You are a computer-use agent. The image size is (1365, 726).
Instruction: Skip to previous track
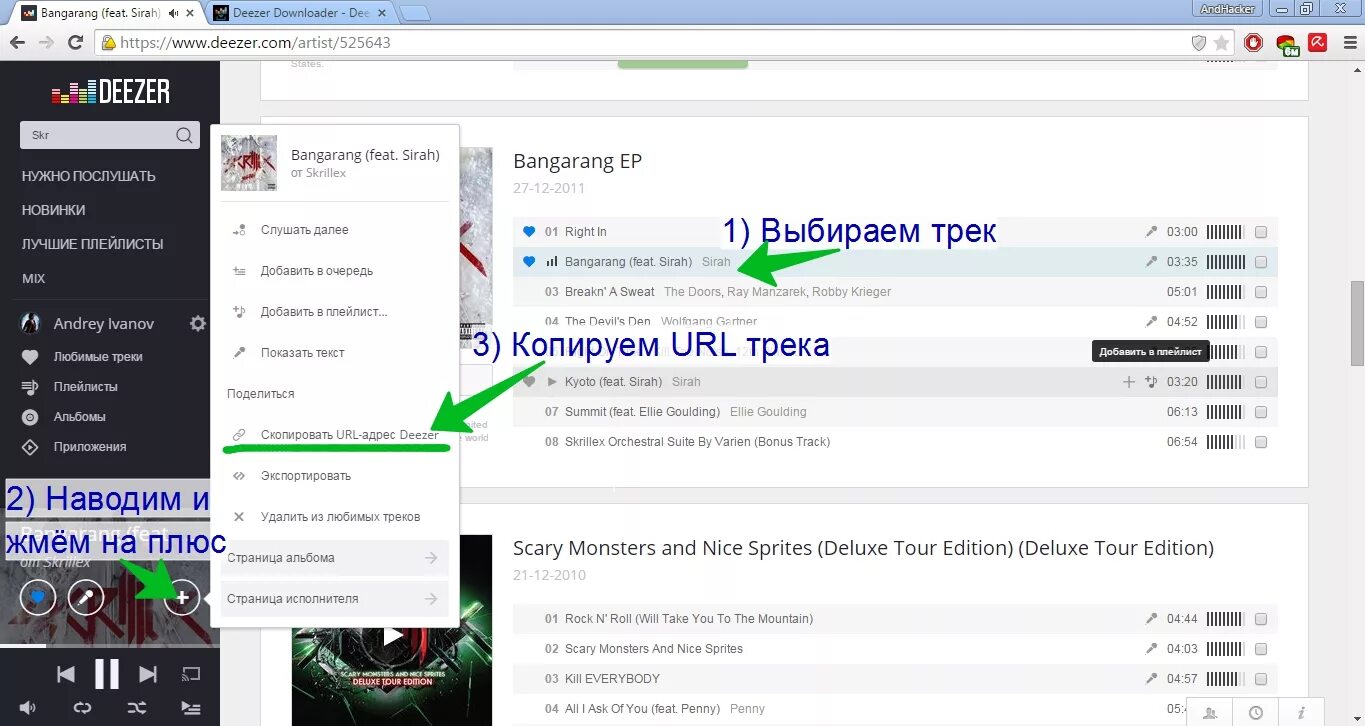pyautogui.click(x=65, y=674)
